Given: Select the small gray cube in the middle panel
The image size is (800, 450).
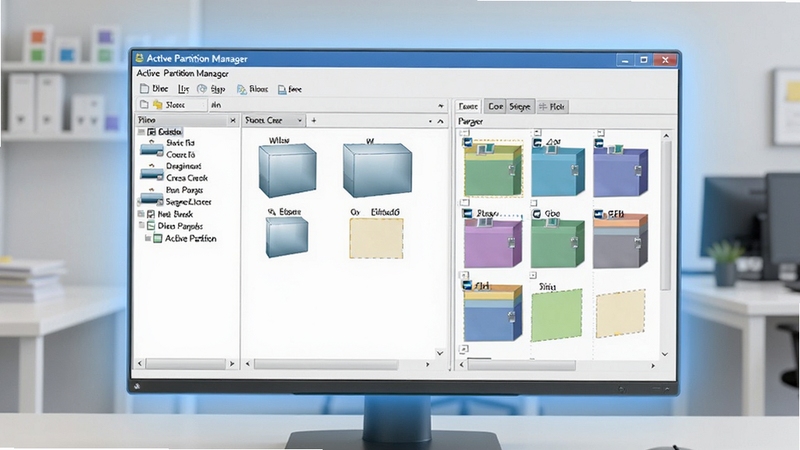Looking at the screenshot, I should (x=287, y=237).
